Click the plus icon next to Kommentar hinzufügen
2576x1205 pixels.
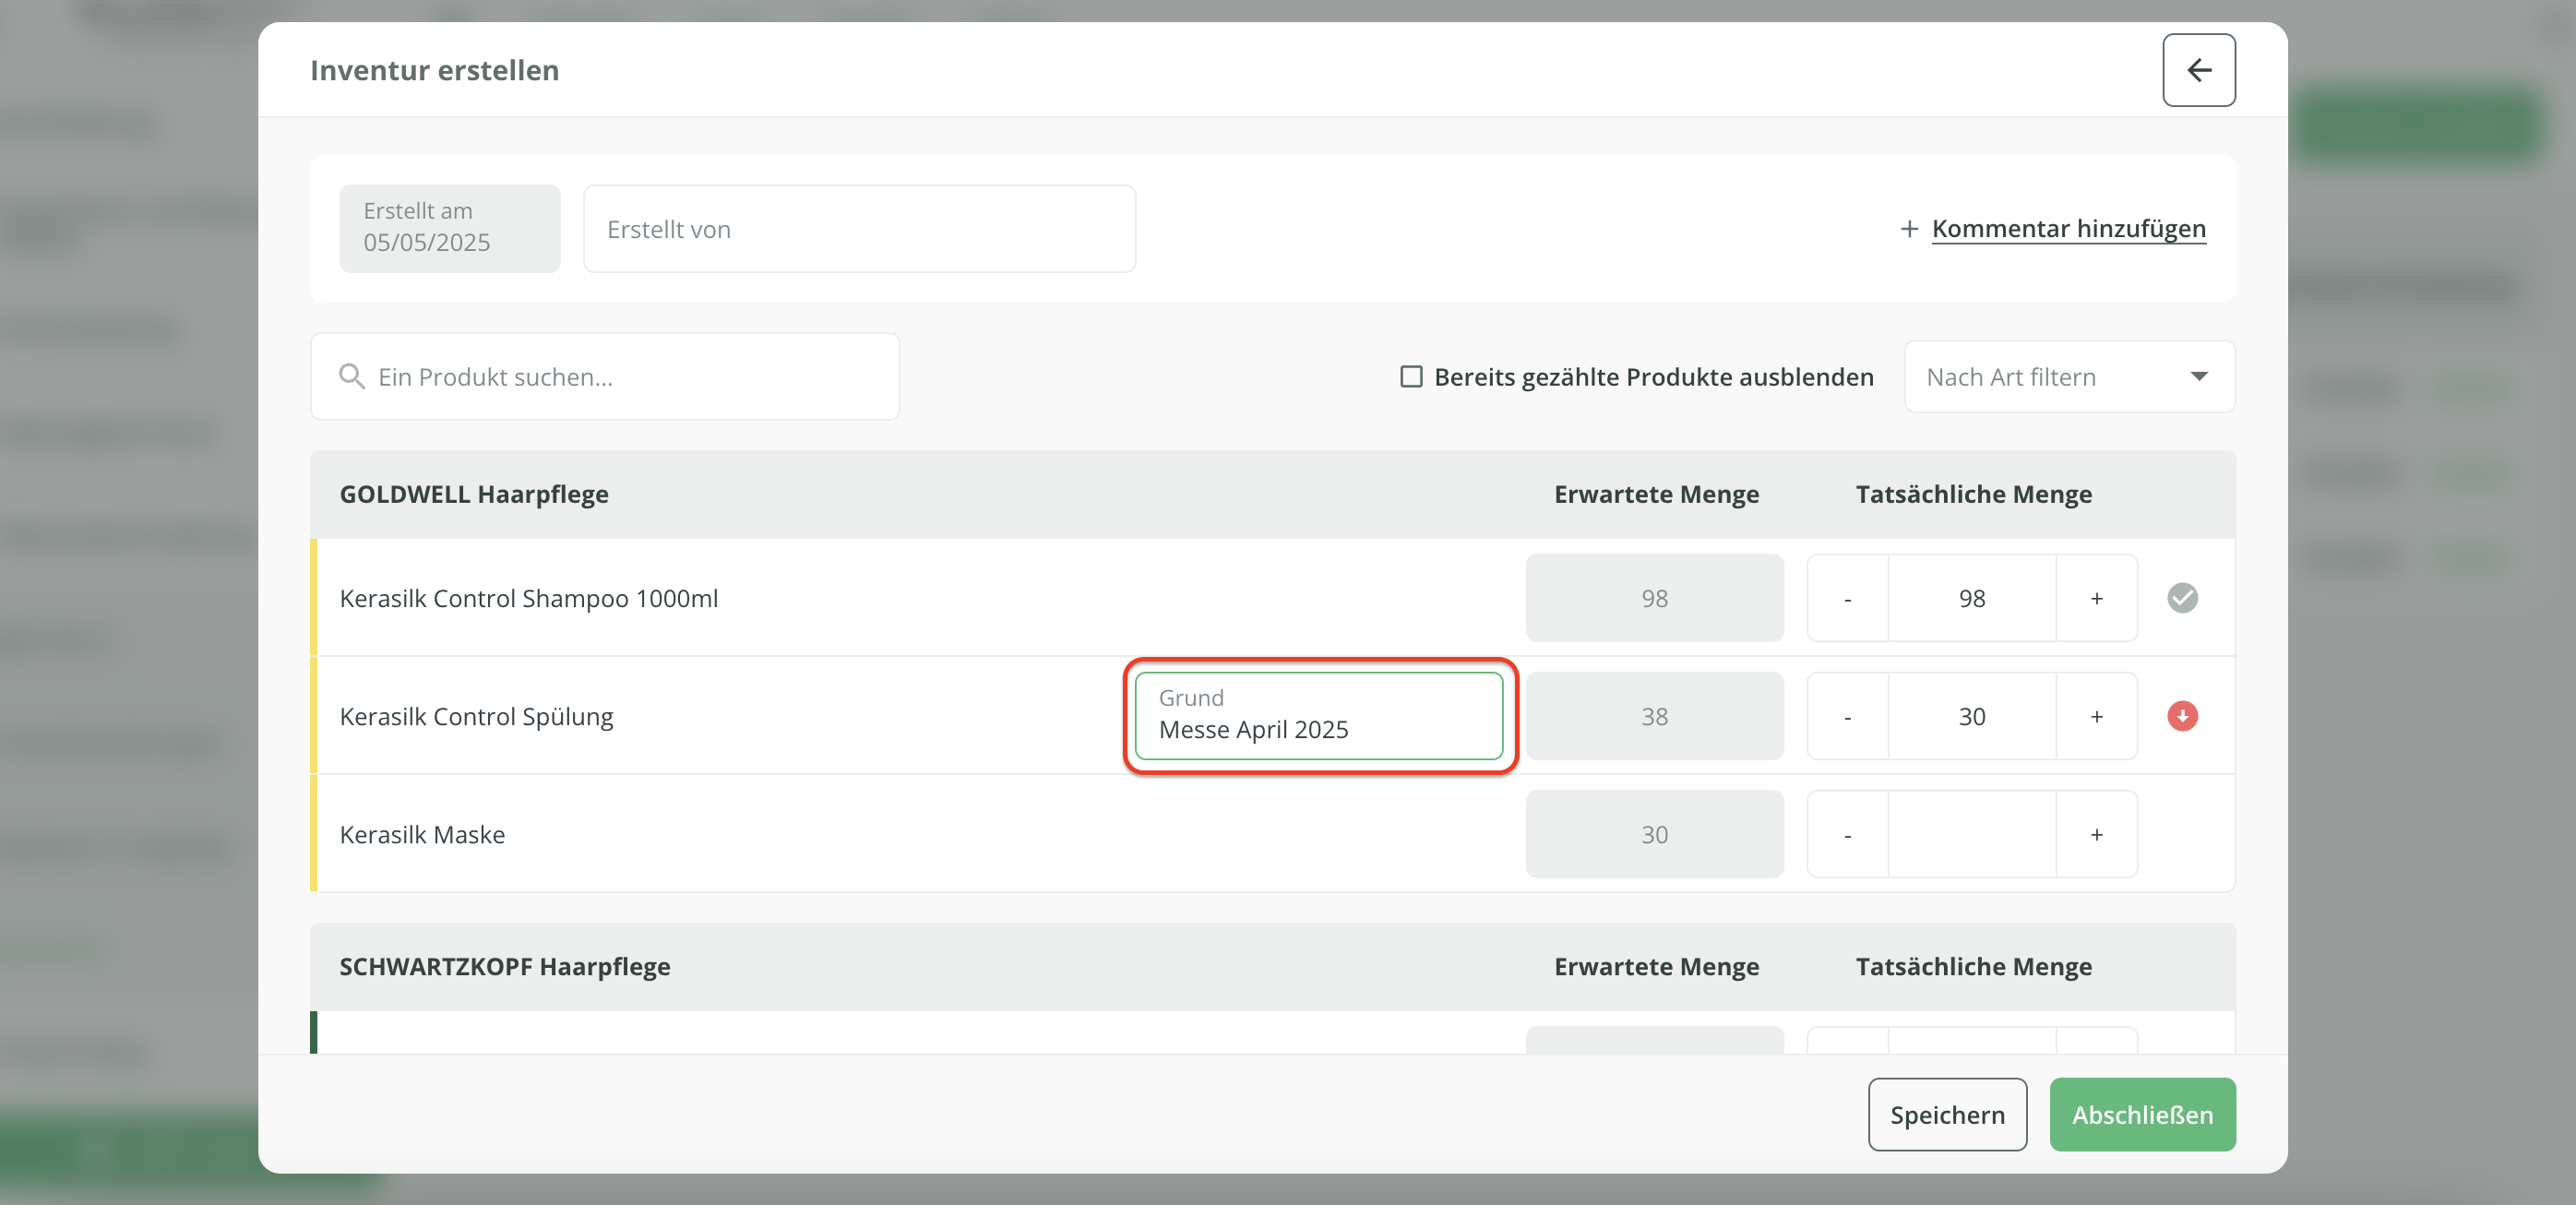(1908, 229)
